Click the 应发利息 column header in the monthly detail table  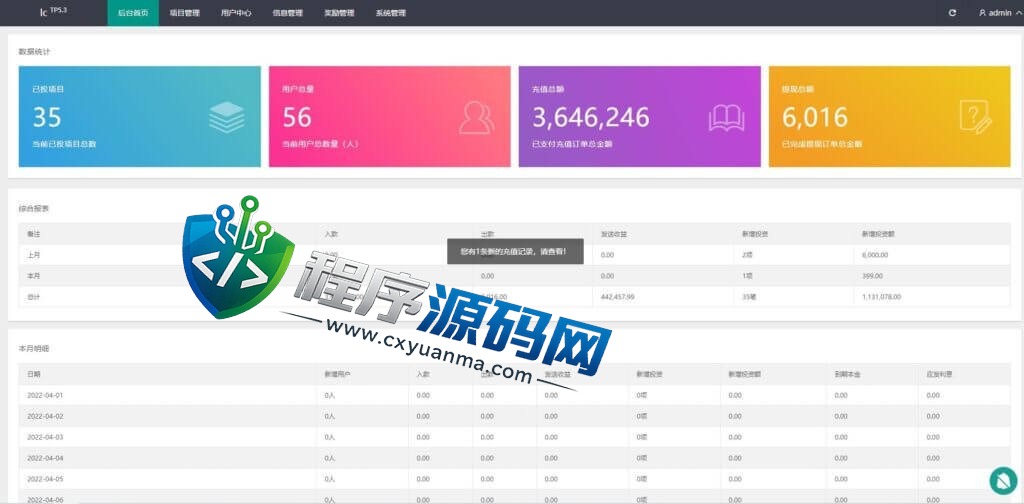938,374
